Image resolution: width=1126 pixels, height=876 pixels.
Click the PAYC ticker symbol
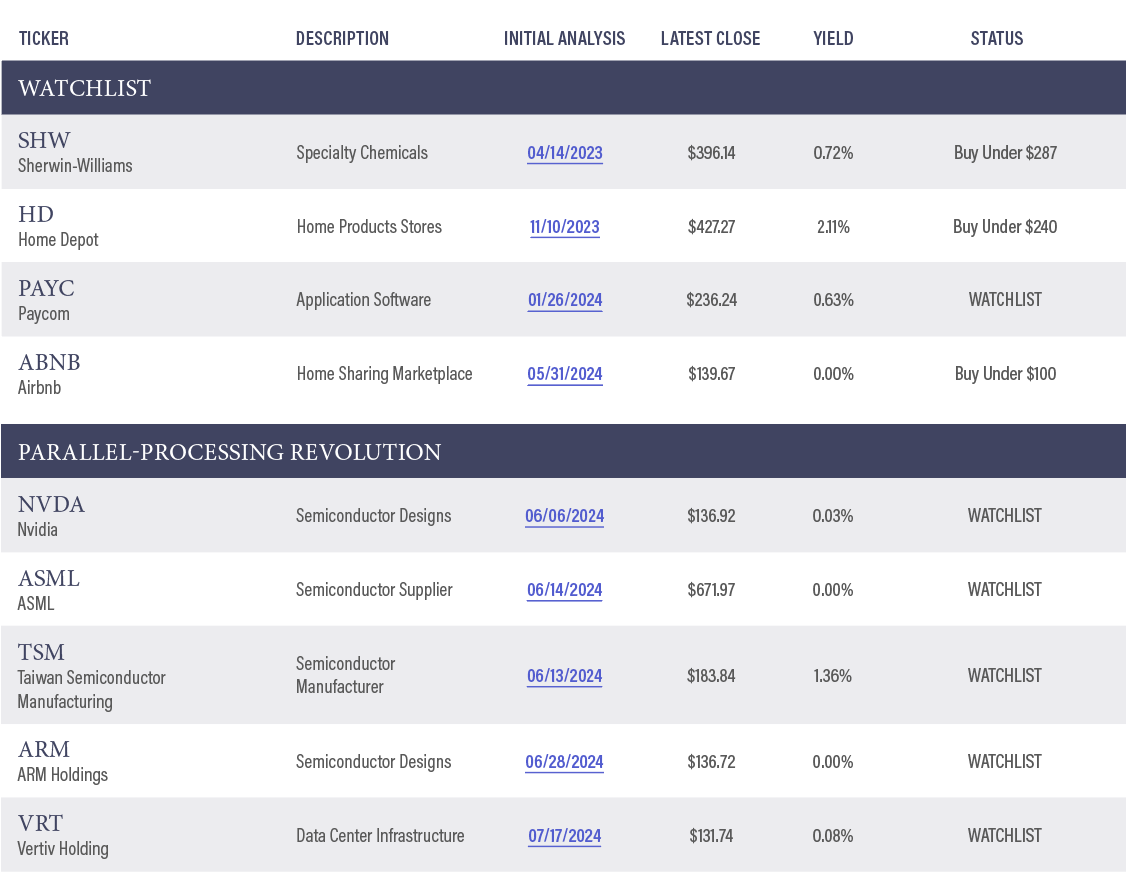click(x=47, y=288)
